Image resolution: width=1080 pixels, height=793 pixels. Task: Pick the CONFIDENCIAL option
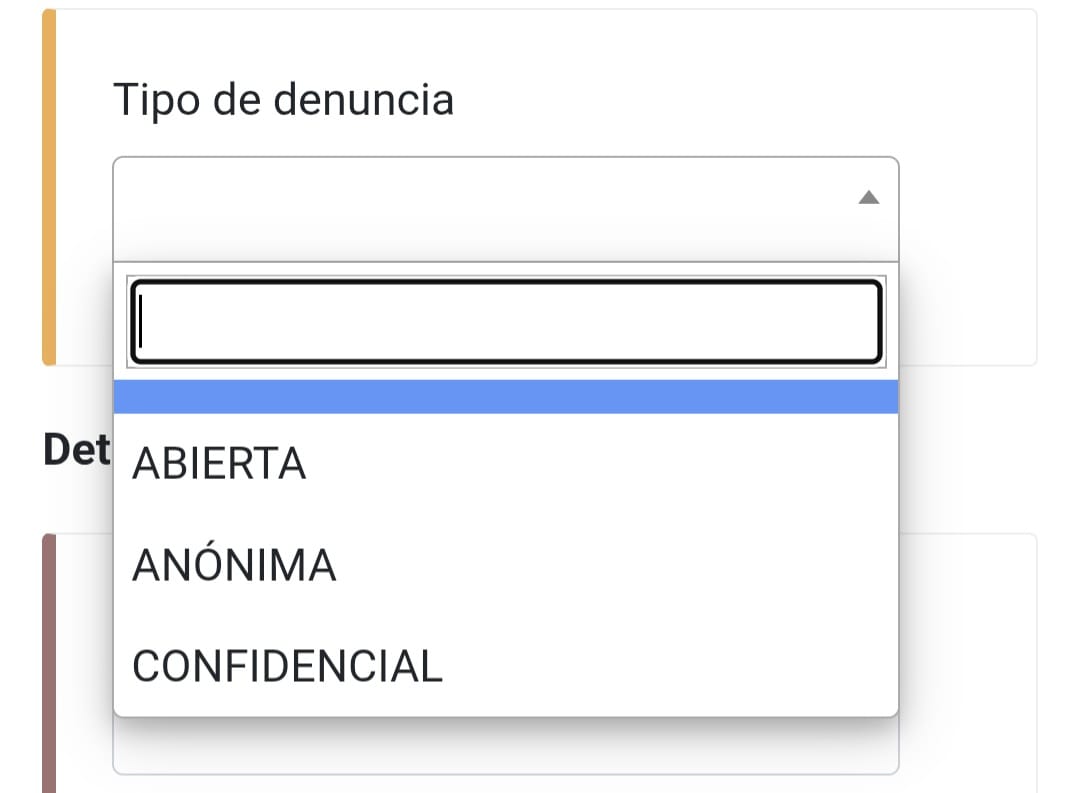coord(287,667)
